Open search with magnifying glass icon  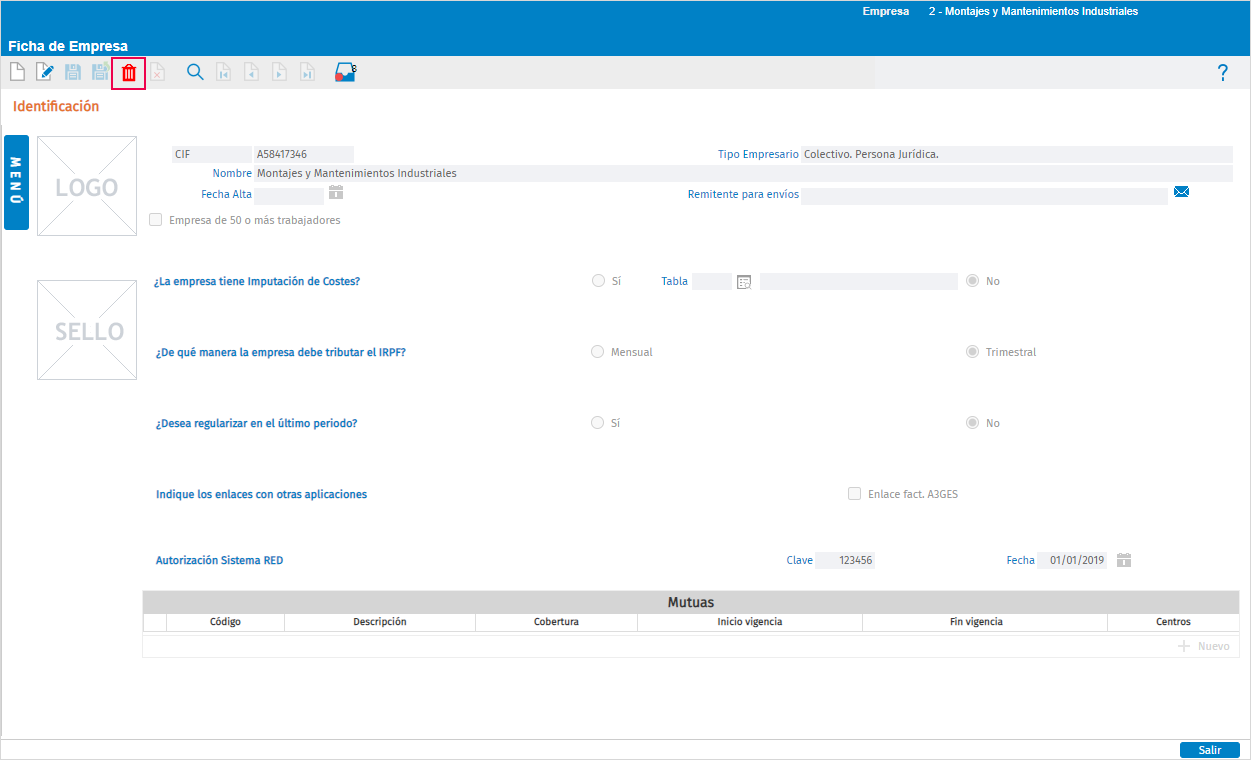[x=195, y=72]
